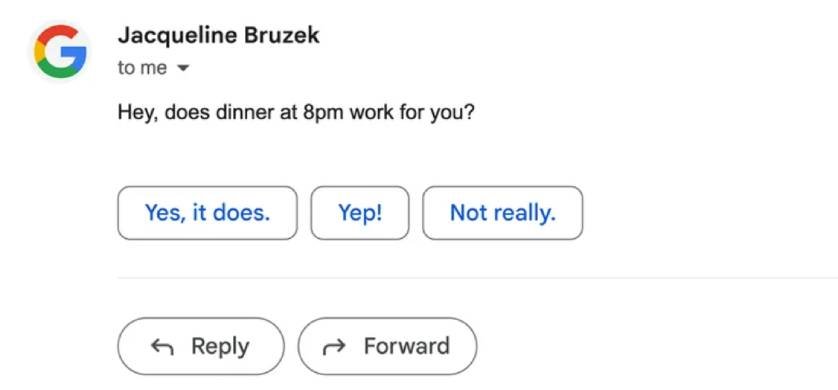Click the first name "Jacqueline"

(177, 36)
